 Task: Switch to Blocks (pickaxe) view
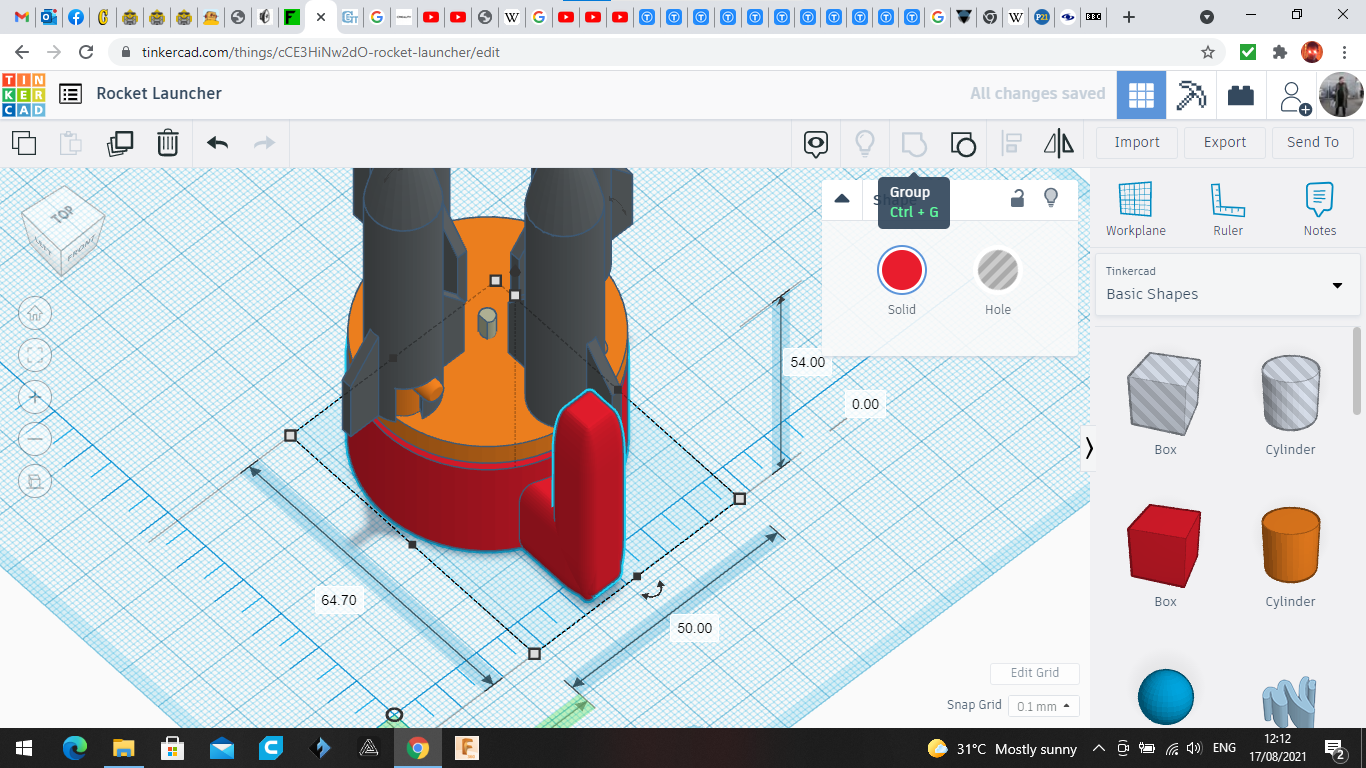1190,95
